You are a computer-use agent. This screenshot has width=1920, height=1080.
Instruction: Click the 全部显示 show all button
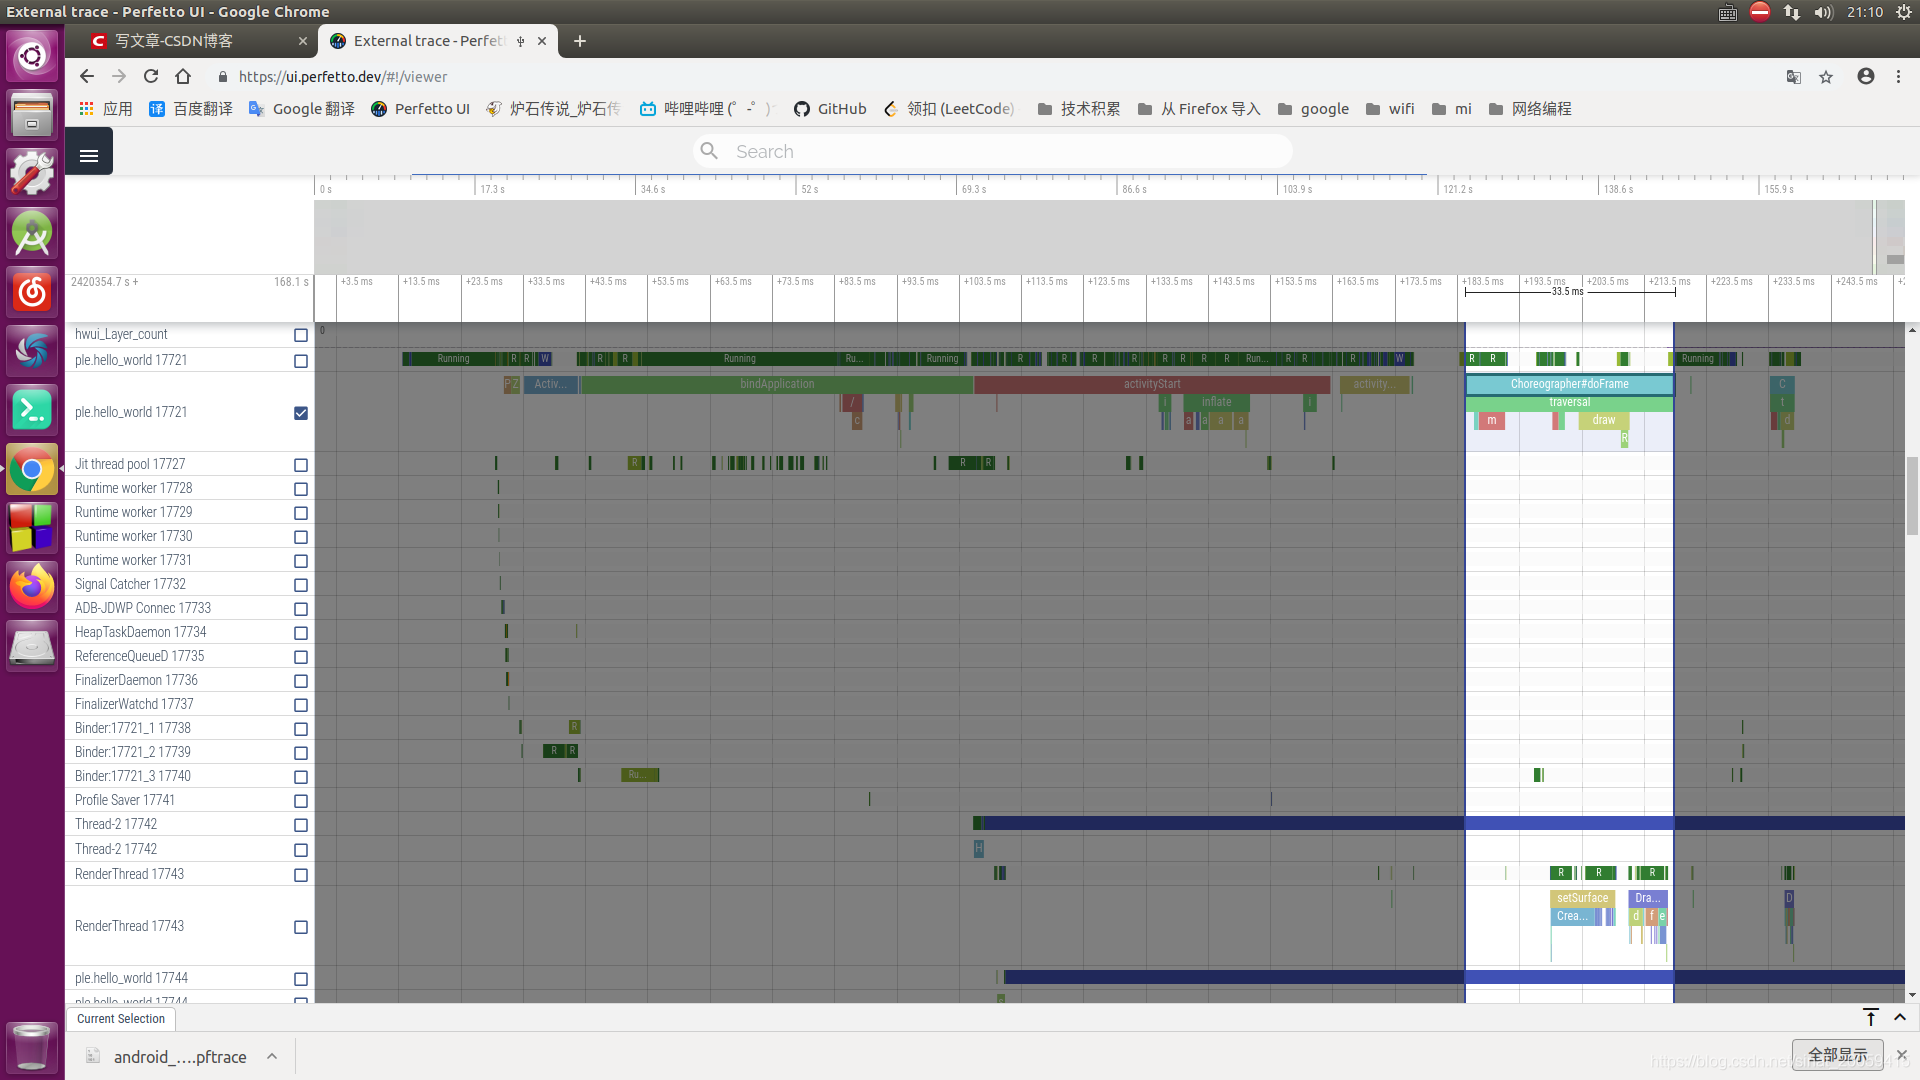coord(1837,1055)
